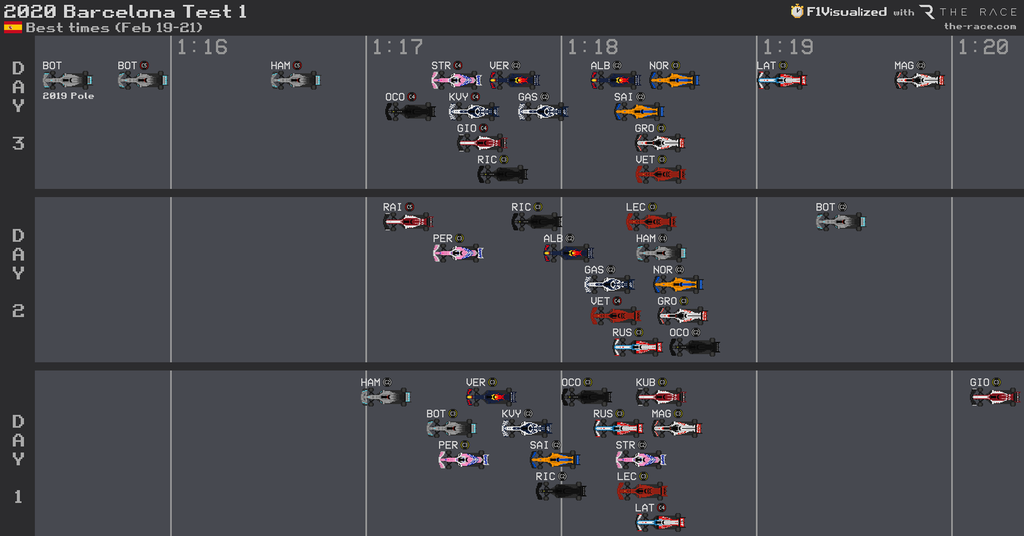Click Bottas's Mercedes car on Day 2
This screenshot has height=536, width=1024.
tap(841, 222)
